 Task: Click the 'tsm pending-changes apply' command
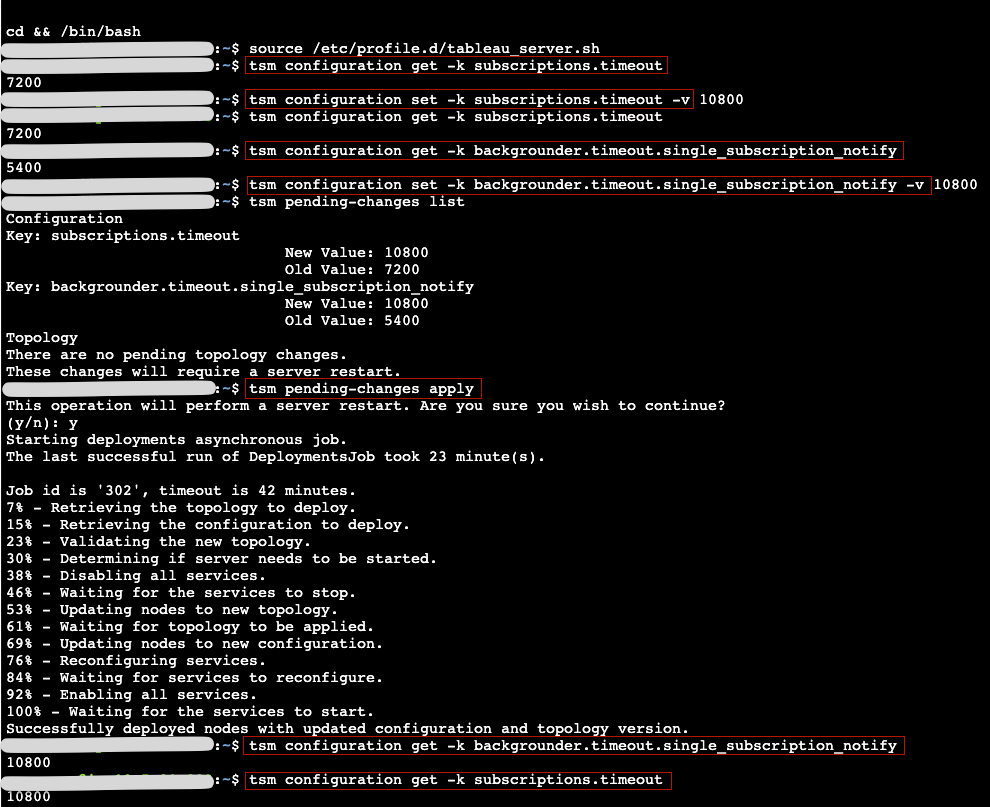pyautogui.click(x=361, y=388)
